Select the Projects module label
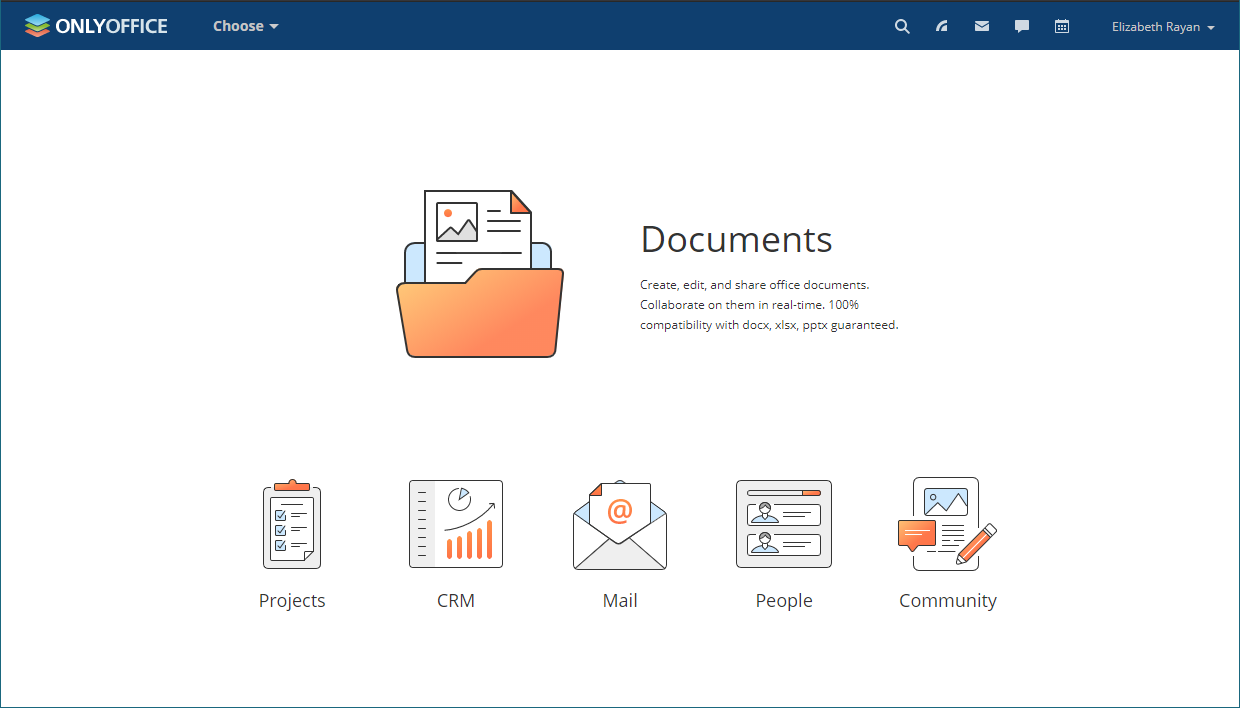The width and height of the screenshot is (1240, 708). coord(291,600)
